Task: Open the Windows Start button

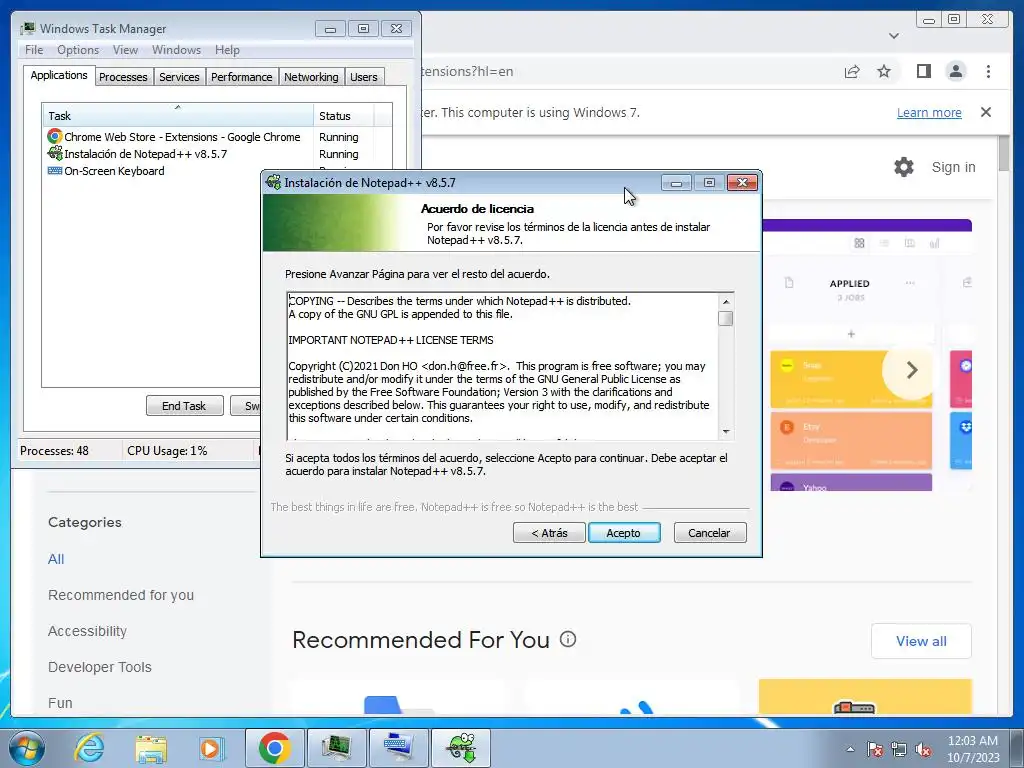Action: (27, 748)
